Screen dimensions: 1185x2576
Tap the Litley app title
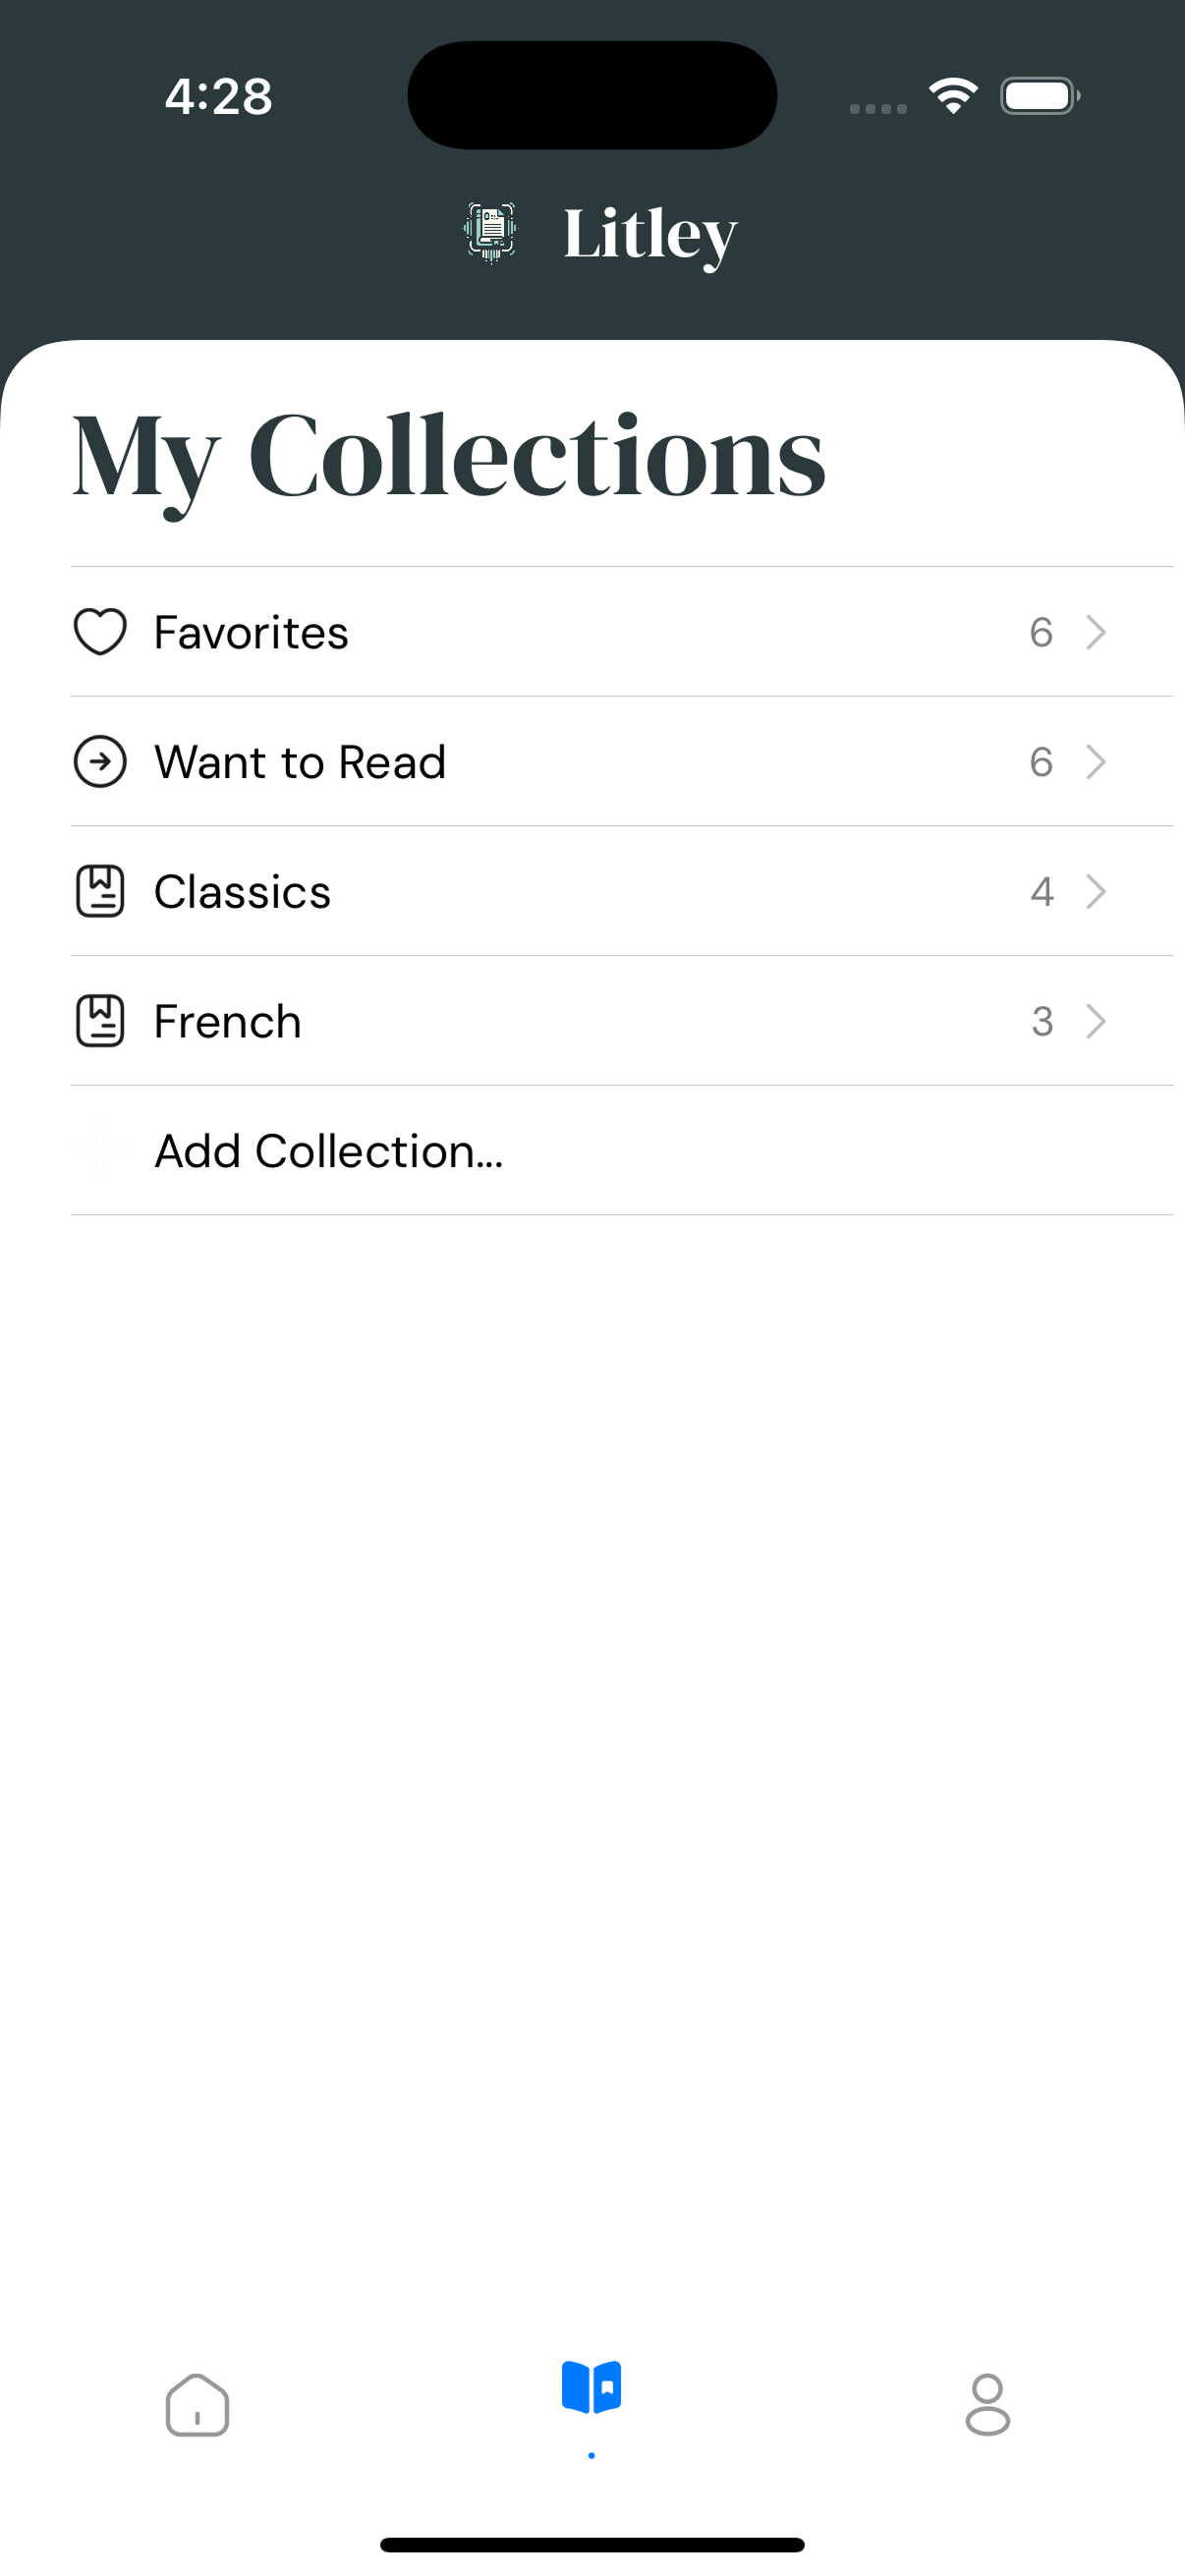650,234
